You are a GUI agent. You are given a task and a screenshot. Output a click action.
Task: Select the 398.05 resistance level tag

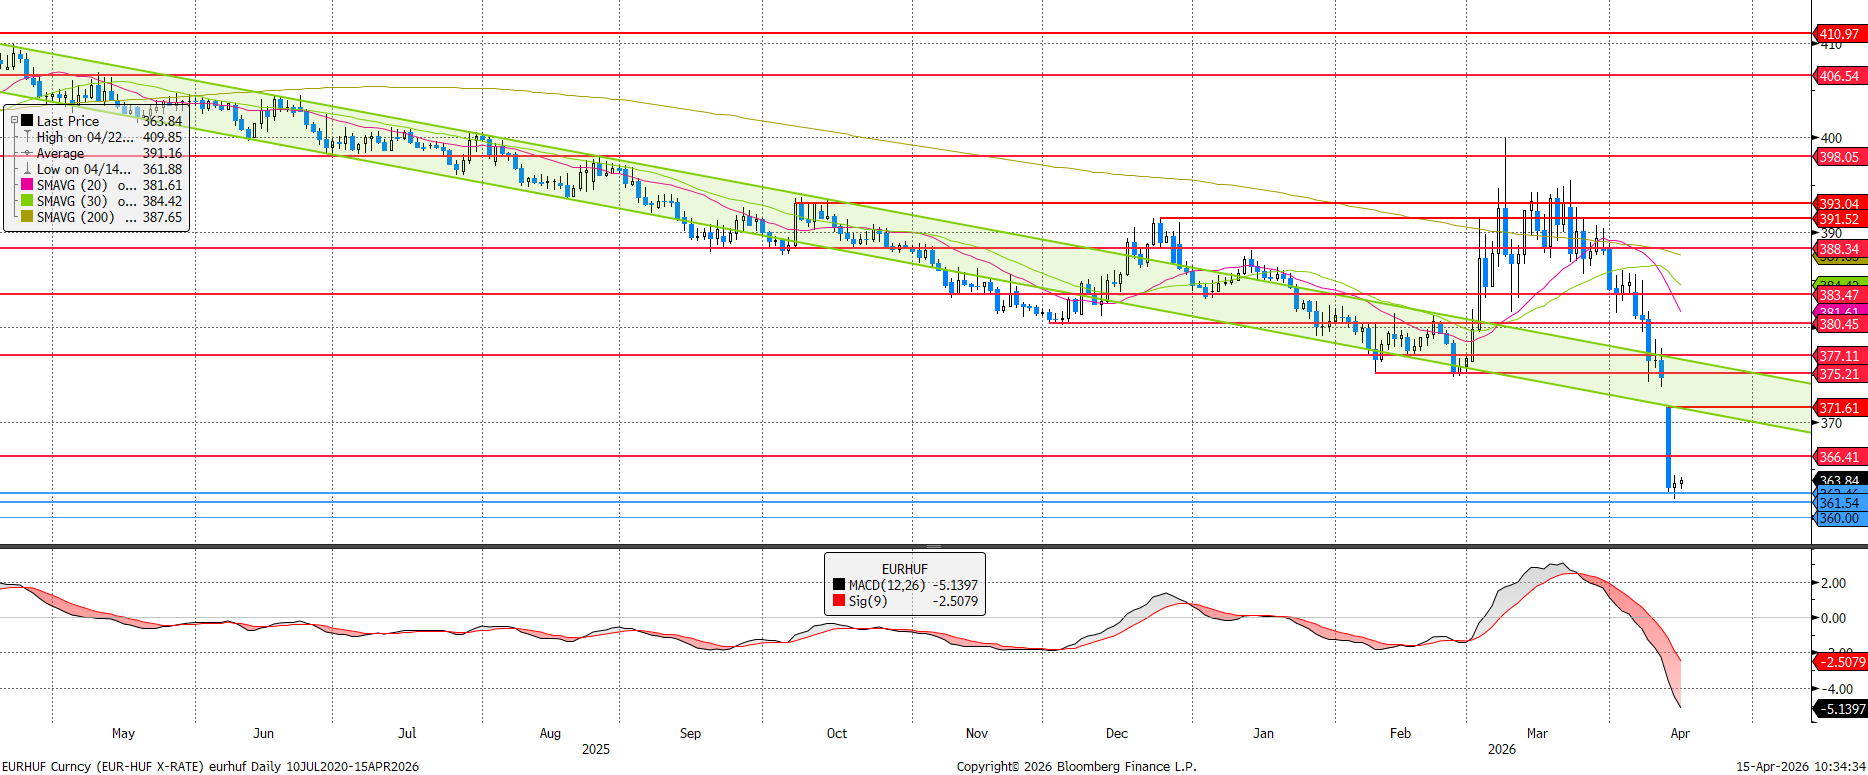pos(1839,157)
